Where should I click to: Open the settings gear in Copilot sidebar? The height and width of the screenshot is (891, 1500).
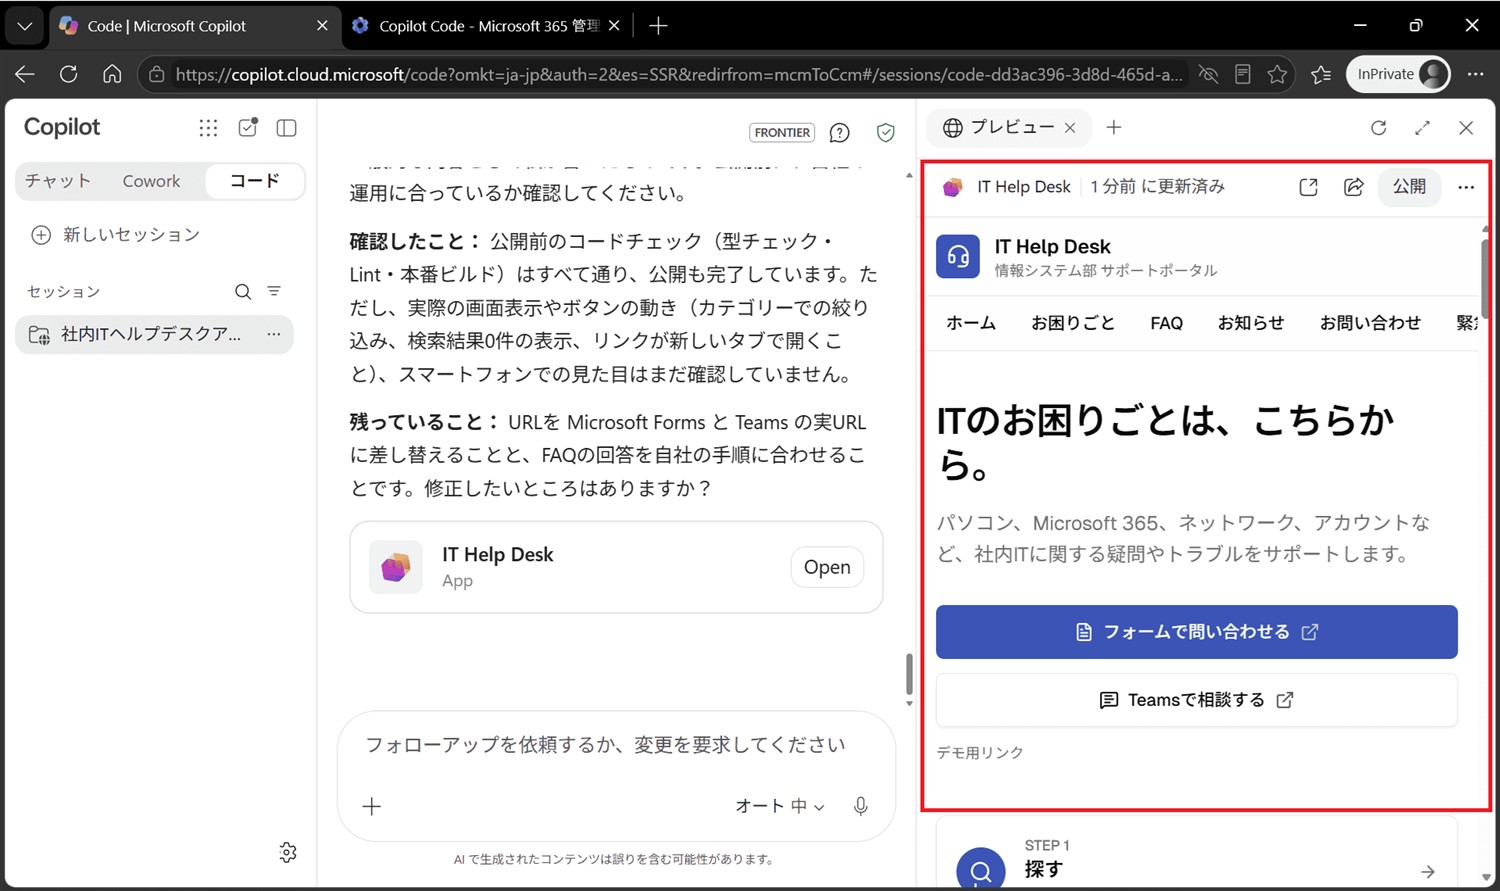pyautogui.click(x=288, y=852)
